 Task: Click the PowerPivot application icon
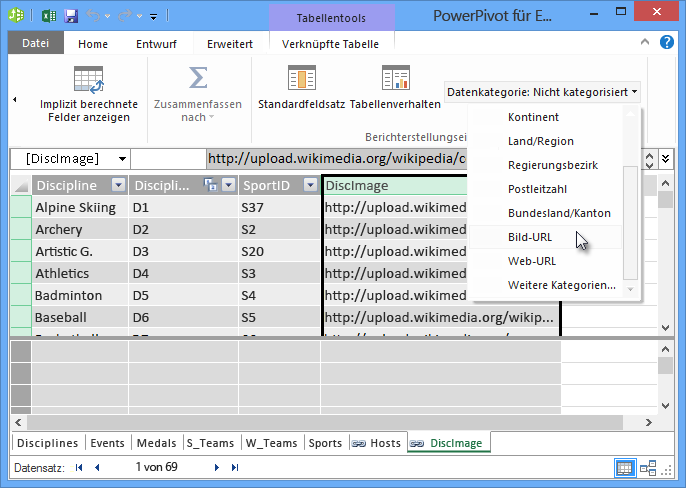pos(16,16)
